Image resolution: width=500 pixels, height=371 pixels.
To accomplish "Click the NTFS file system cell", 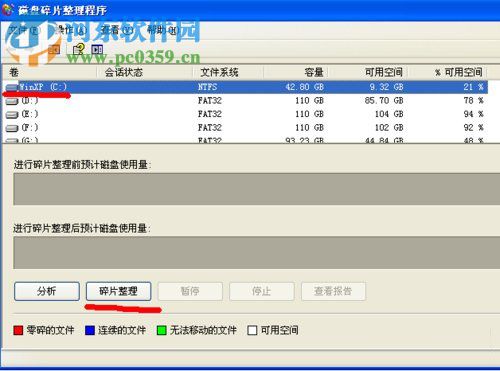I will point(207,87).
